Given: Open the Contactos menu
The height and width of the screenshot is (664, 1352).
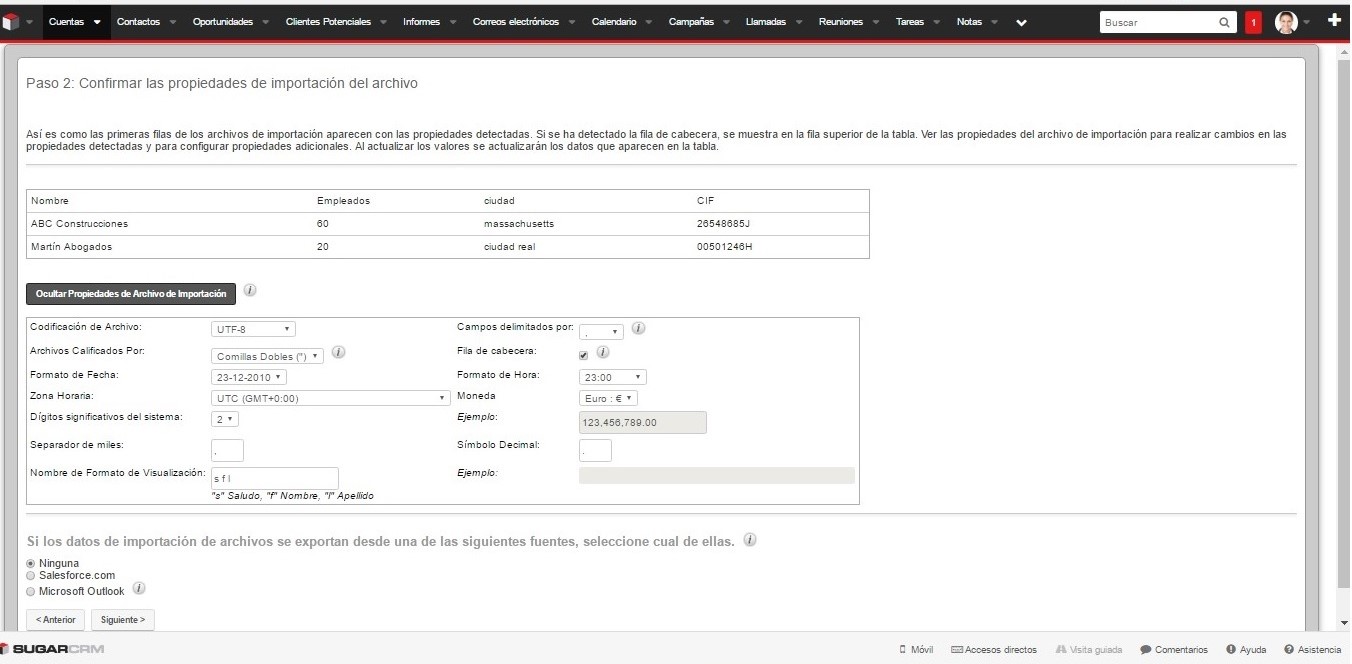Looking at the screenshot, I should (x=138, y=22).
